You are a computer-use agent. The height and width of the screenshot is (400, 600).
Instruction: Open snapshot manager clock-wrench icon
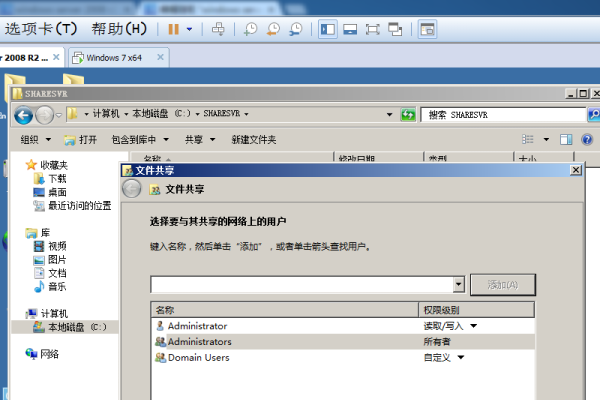click(x=296, y=29)
